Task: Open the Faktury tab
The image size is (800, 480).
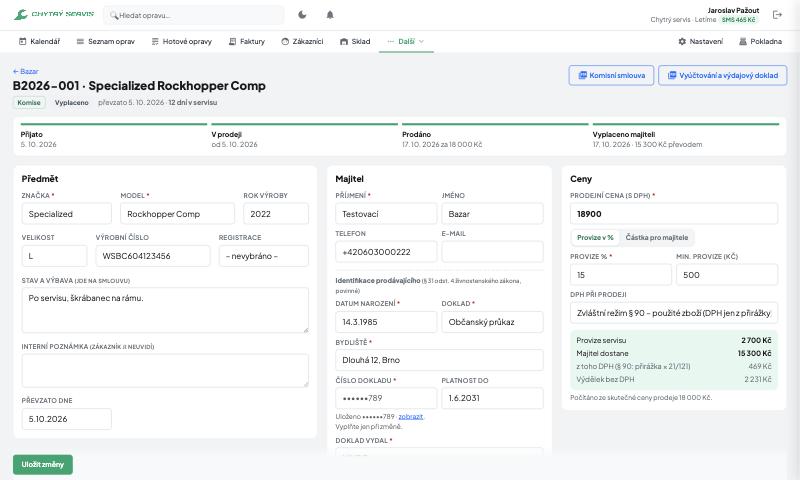Action: 247,41
